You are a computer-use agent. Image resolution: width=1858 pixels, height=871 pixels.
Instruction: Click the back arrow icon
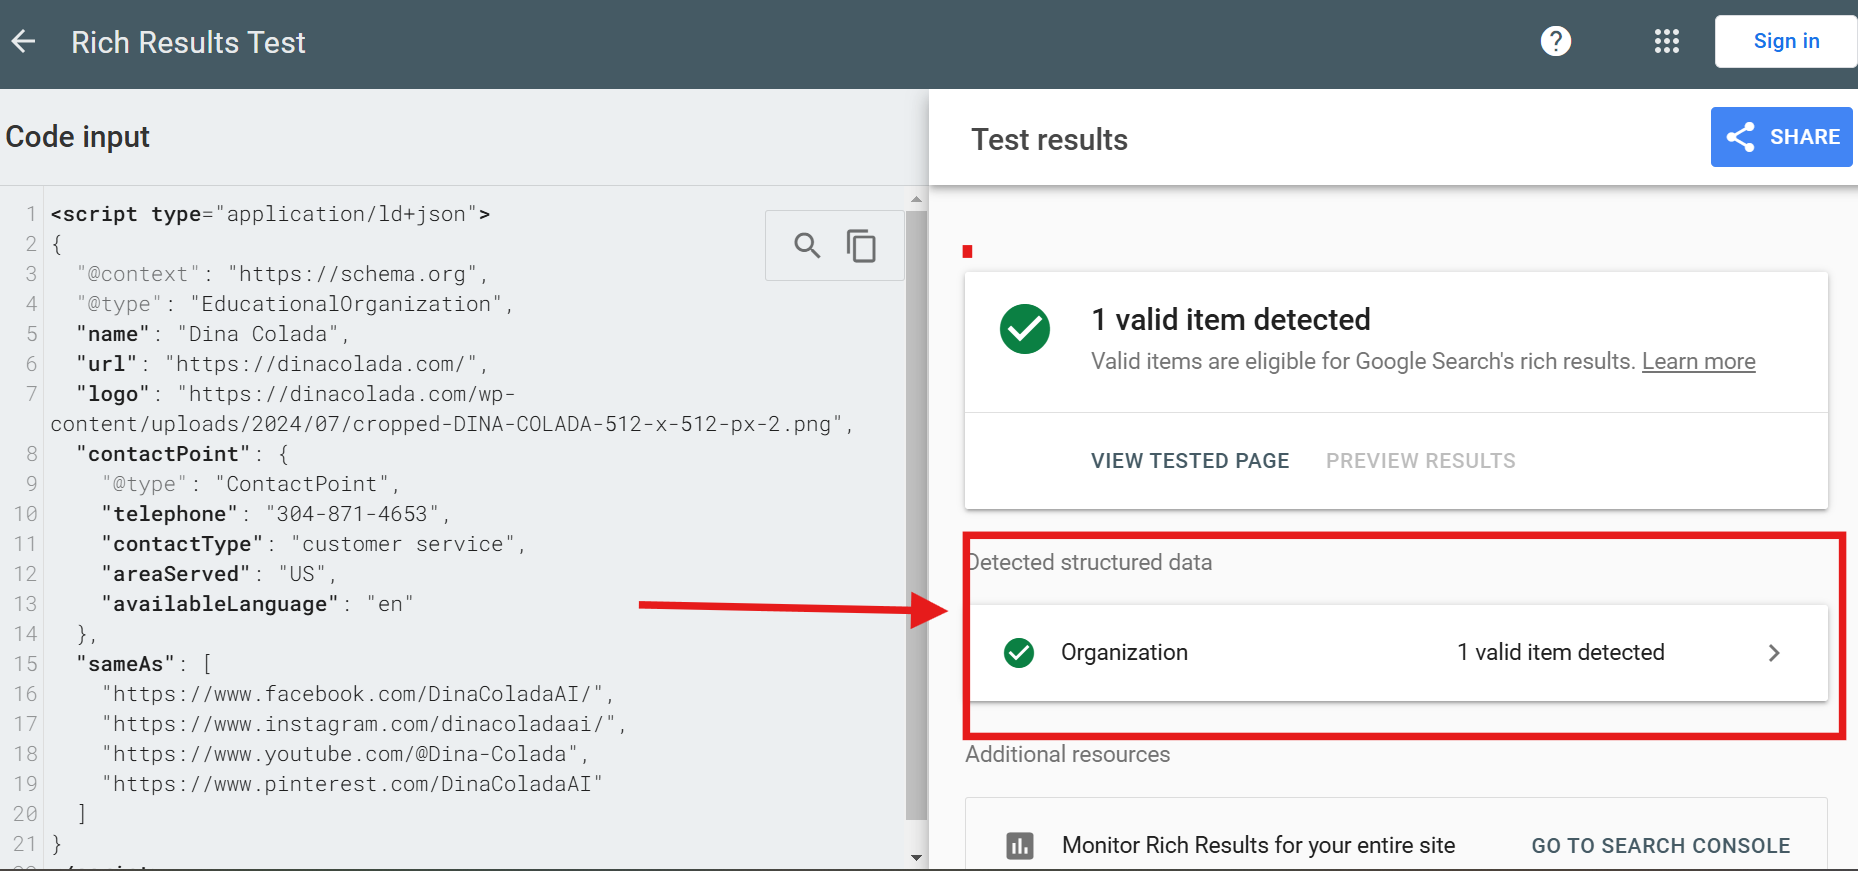point(23,42)
